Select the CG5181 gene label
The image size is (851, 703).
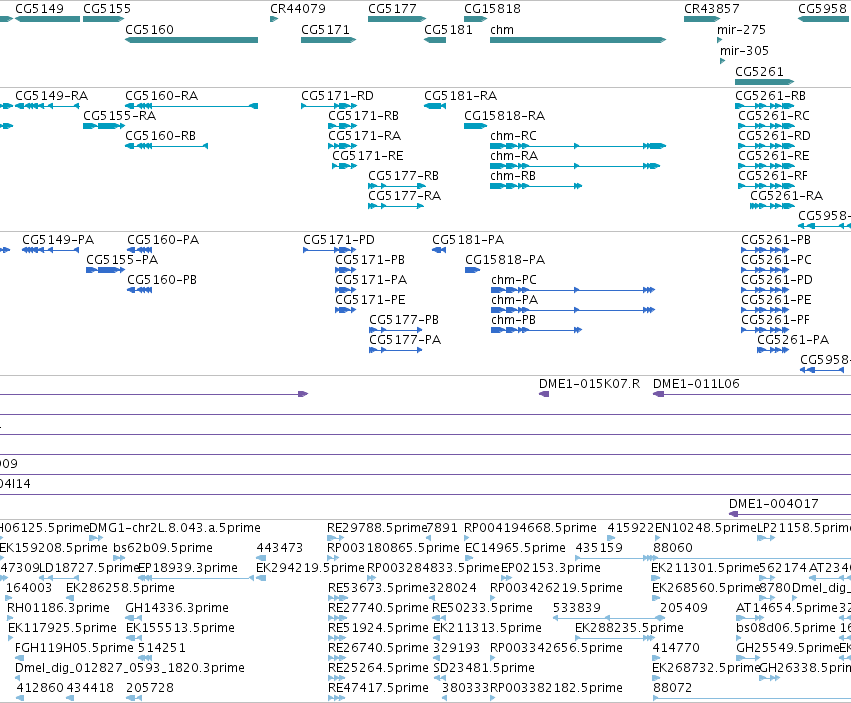tap(448, 30)
